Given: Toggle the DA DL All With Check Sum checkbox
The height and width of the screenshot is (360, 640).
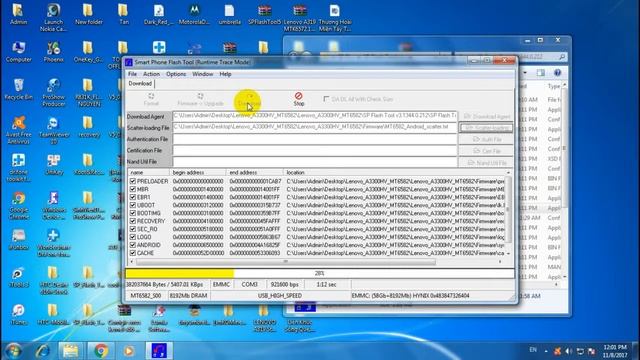Looking at the screenshot, I should coord(326,99).
